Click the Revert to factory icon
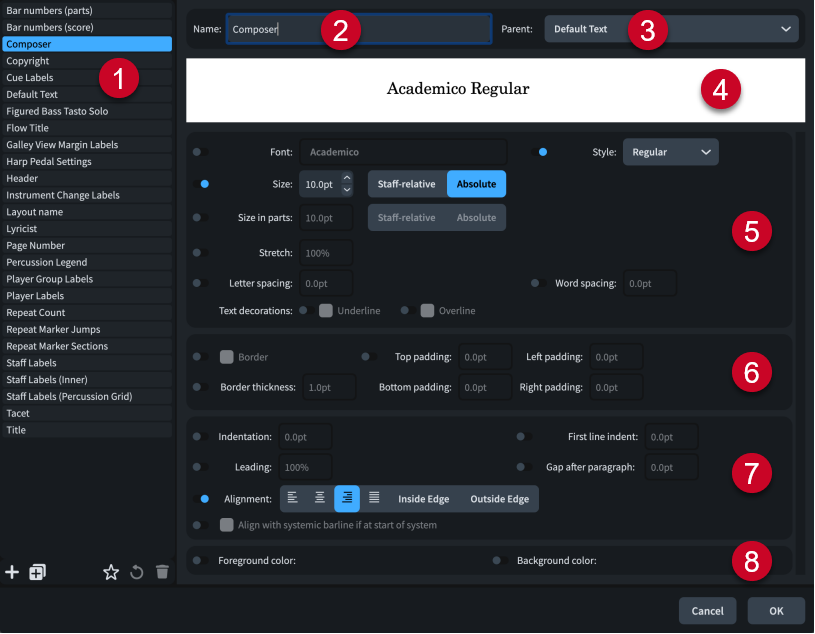815x634 pixels. 137,572
